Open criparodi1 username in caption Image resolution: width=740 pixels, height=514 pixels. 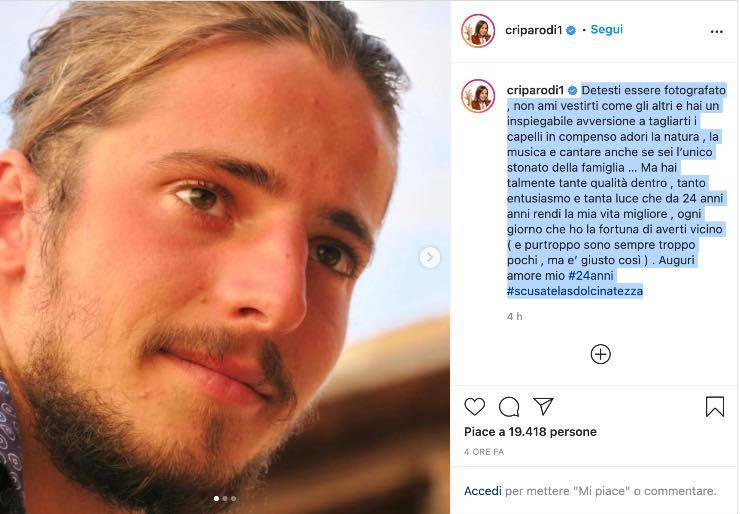[535, 90]
